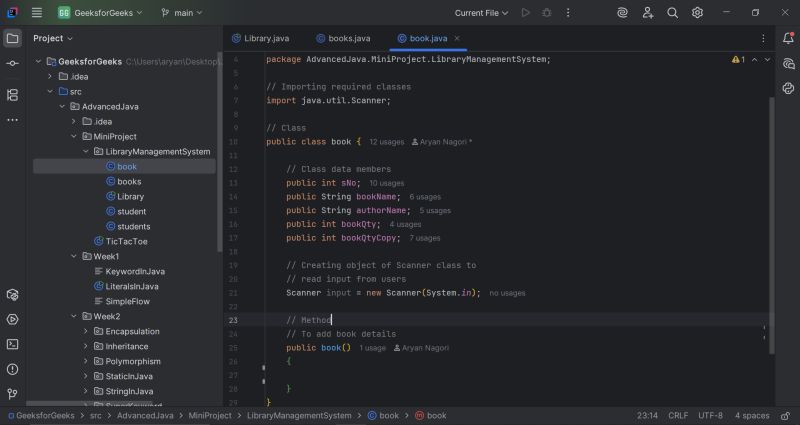This screenshot has height=425, width=800.
Task: Open the Git tool window
Action: pyautogui.click(x=13, y=394)
